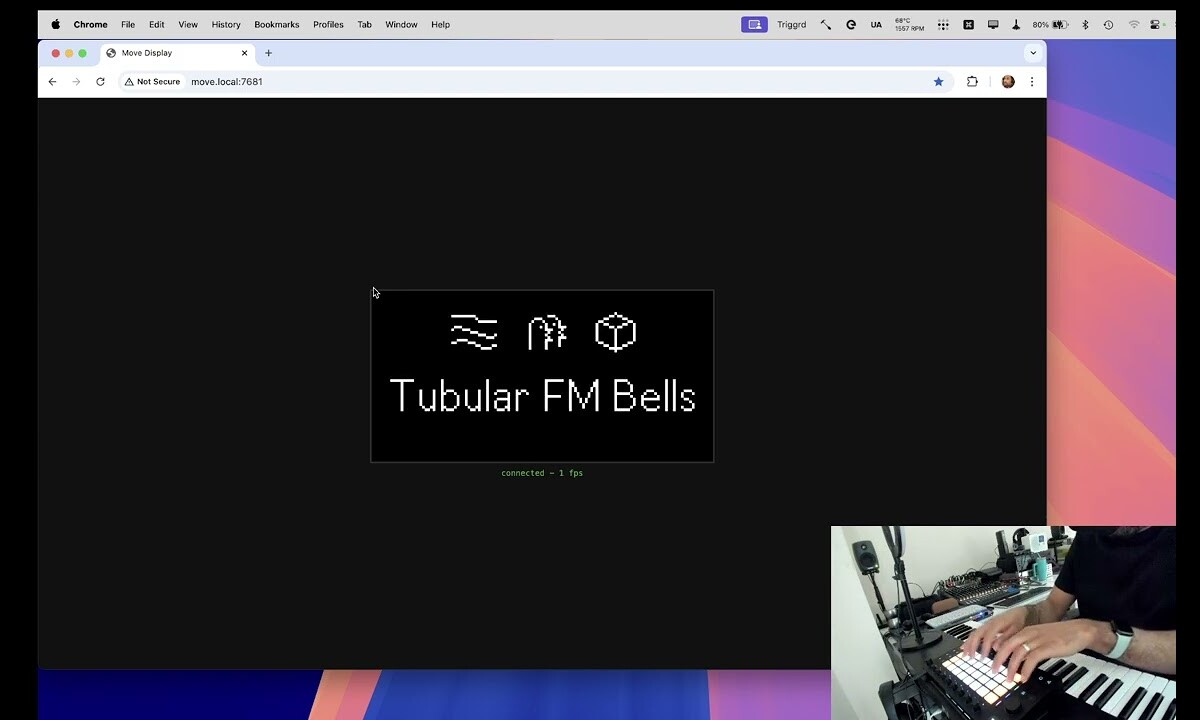Click the middle hand-shaped icon in display
This screenshot has height=720, width=1200.
click(x=546, y=332)
